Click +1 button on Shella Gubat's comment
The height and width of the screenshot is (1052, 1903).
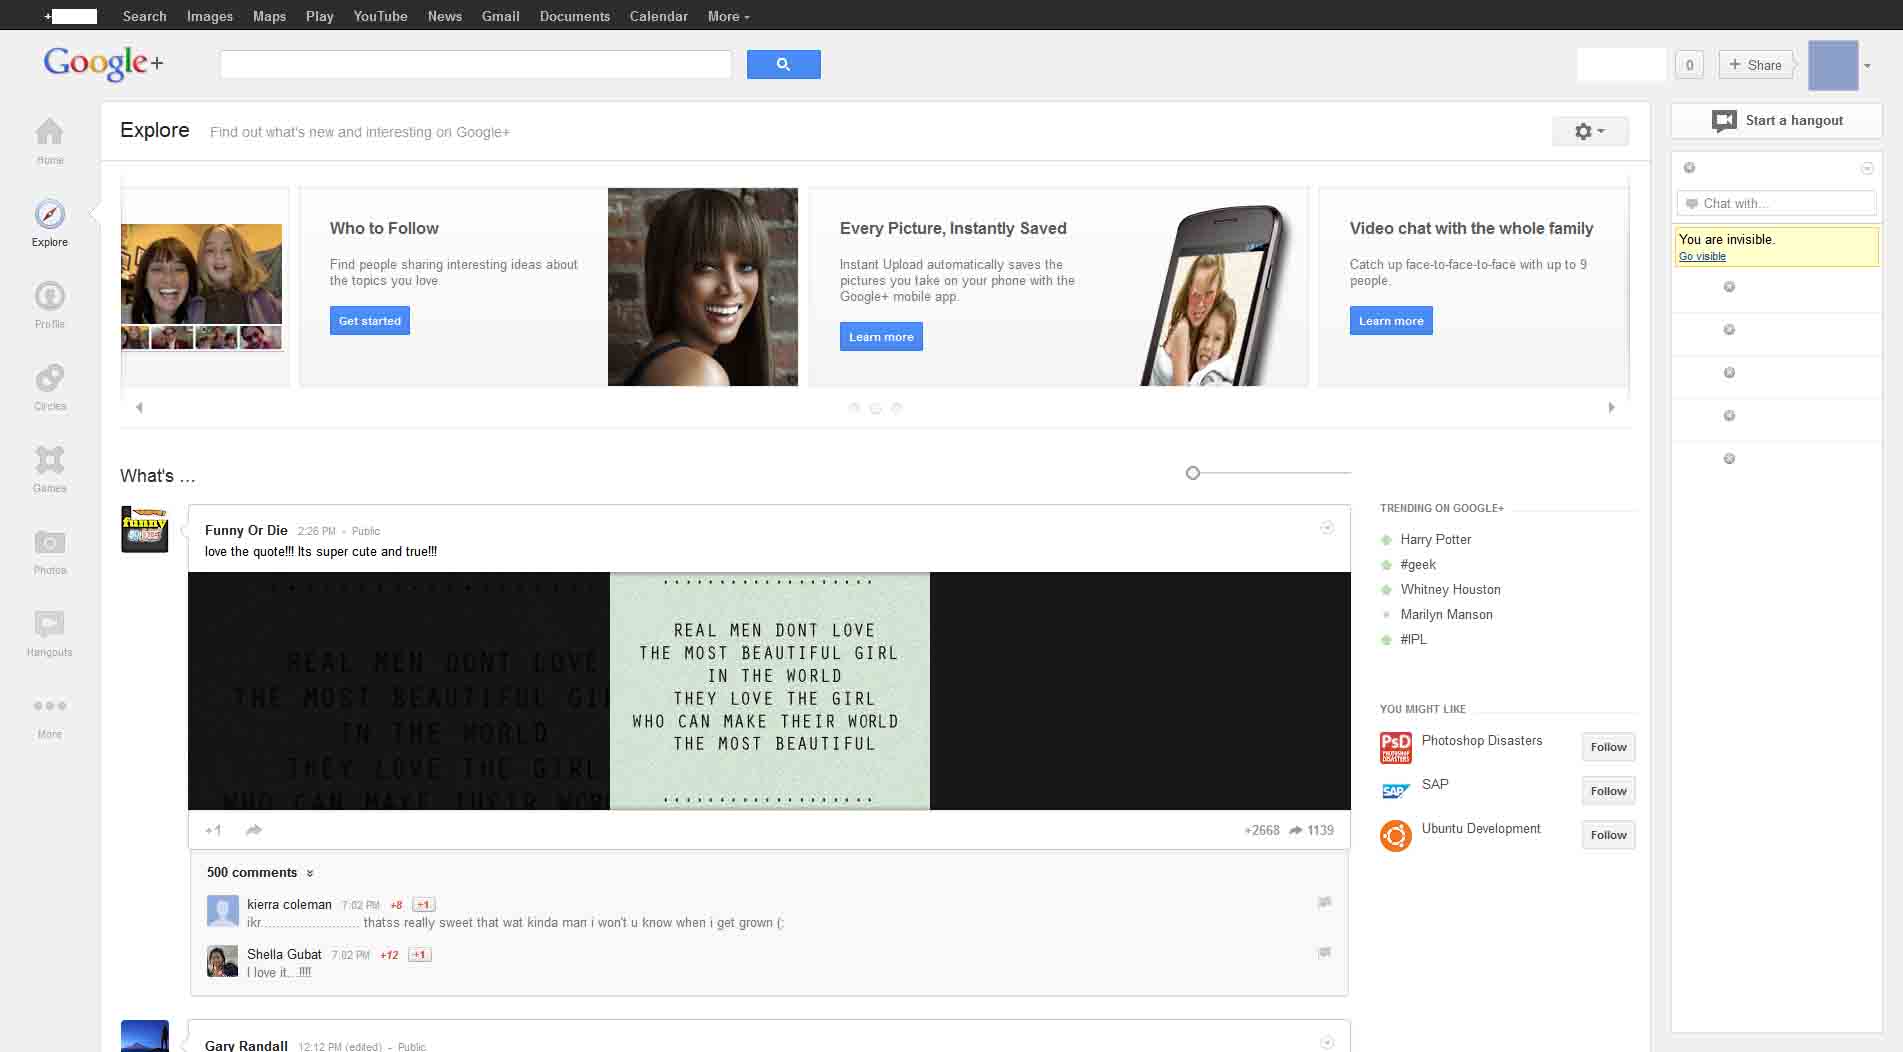click(420, 954)
